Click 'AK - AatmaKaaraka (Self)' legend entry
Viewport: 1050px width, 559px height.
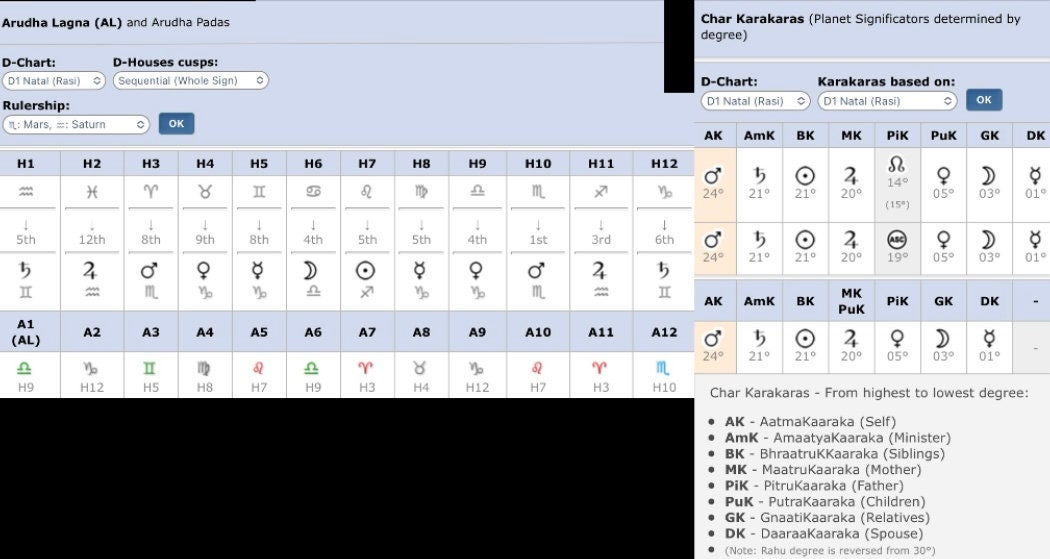pos(810,422)
